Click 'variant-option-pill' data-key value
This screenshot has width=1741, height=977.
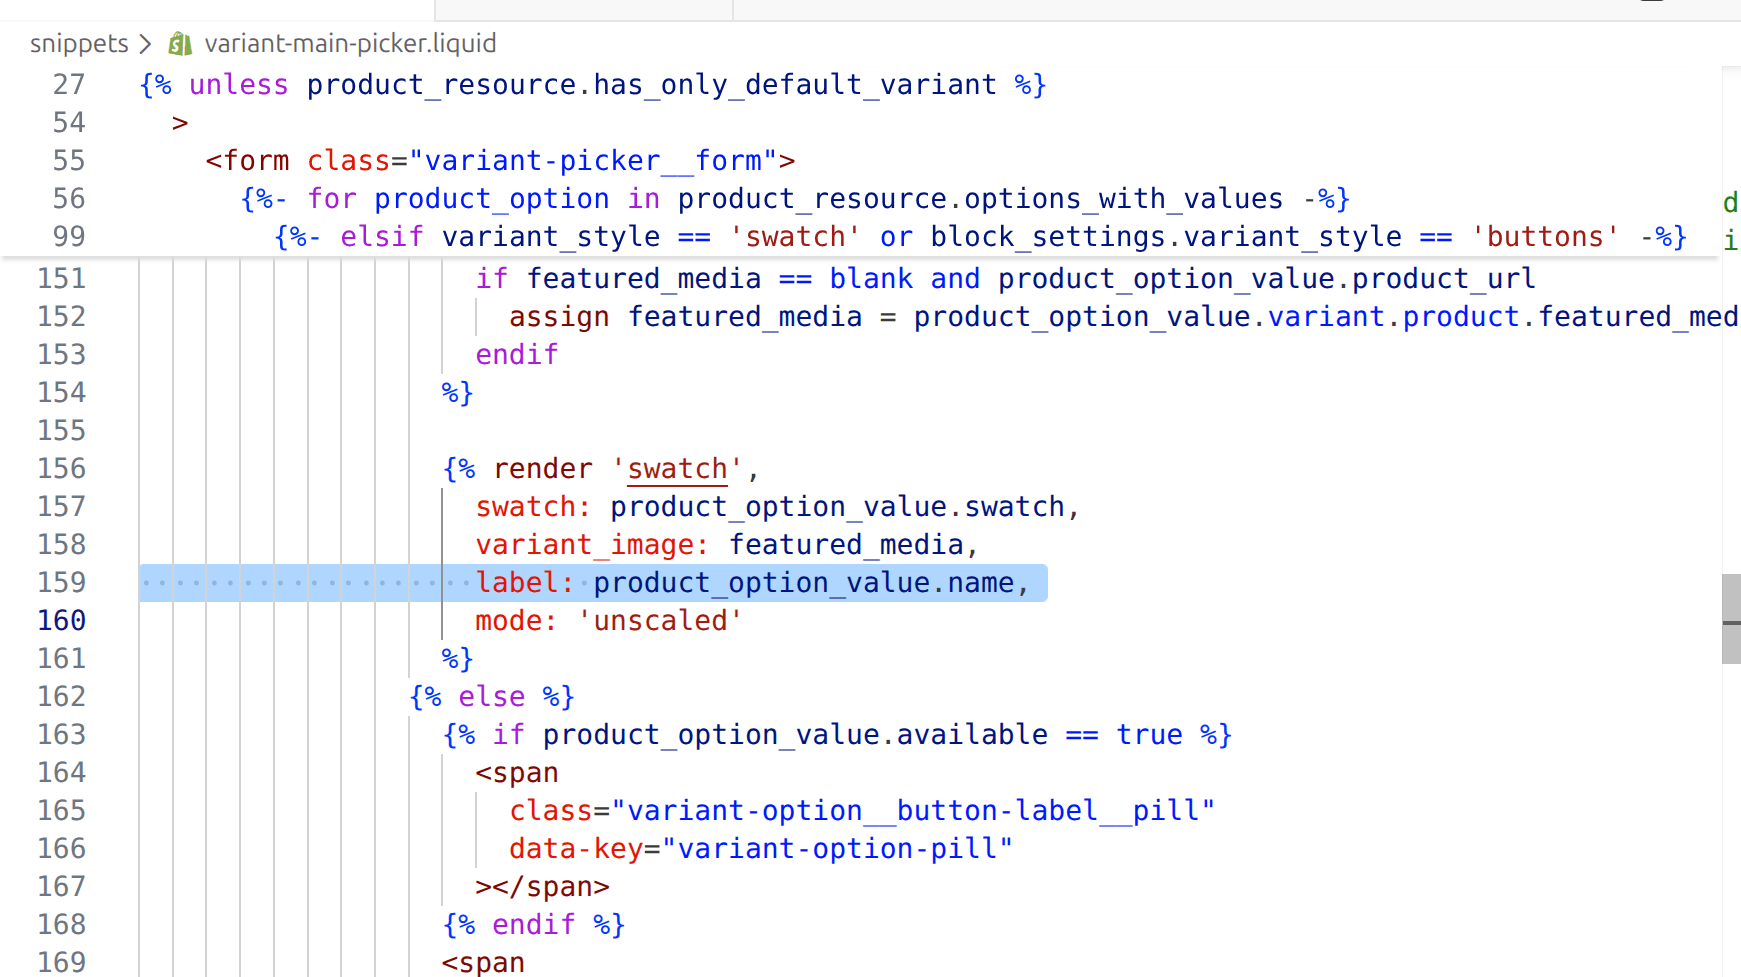838,849
